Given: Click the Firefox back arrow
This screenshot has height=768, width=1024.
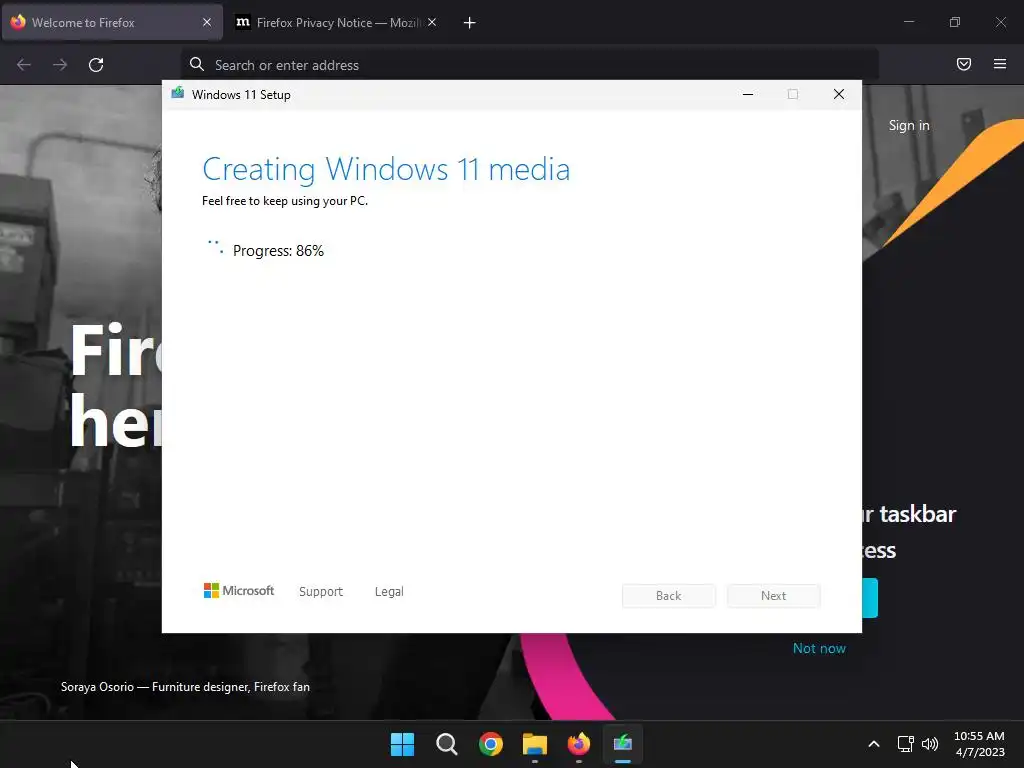Looking at the screenshot, I should pyautogui.click(x=24, y=65).
